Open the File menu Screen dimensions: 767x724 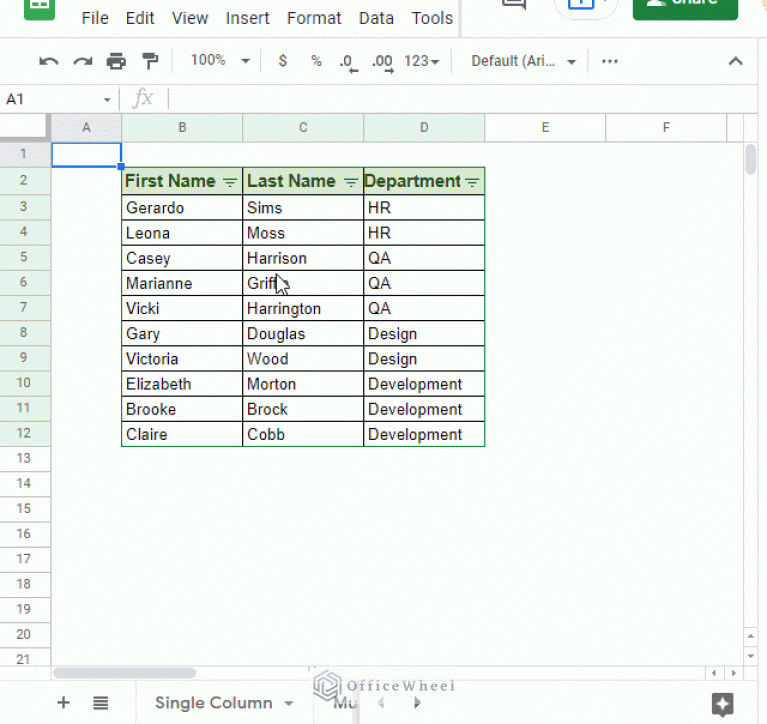[x=95, y=18]
